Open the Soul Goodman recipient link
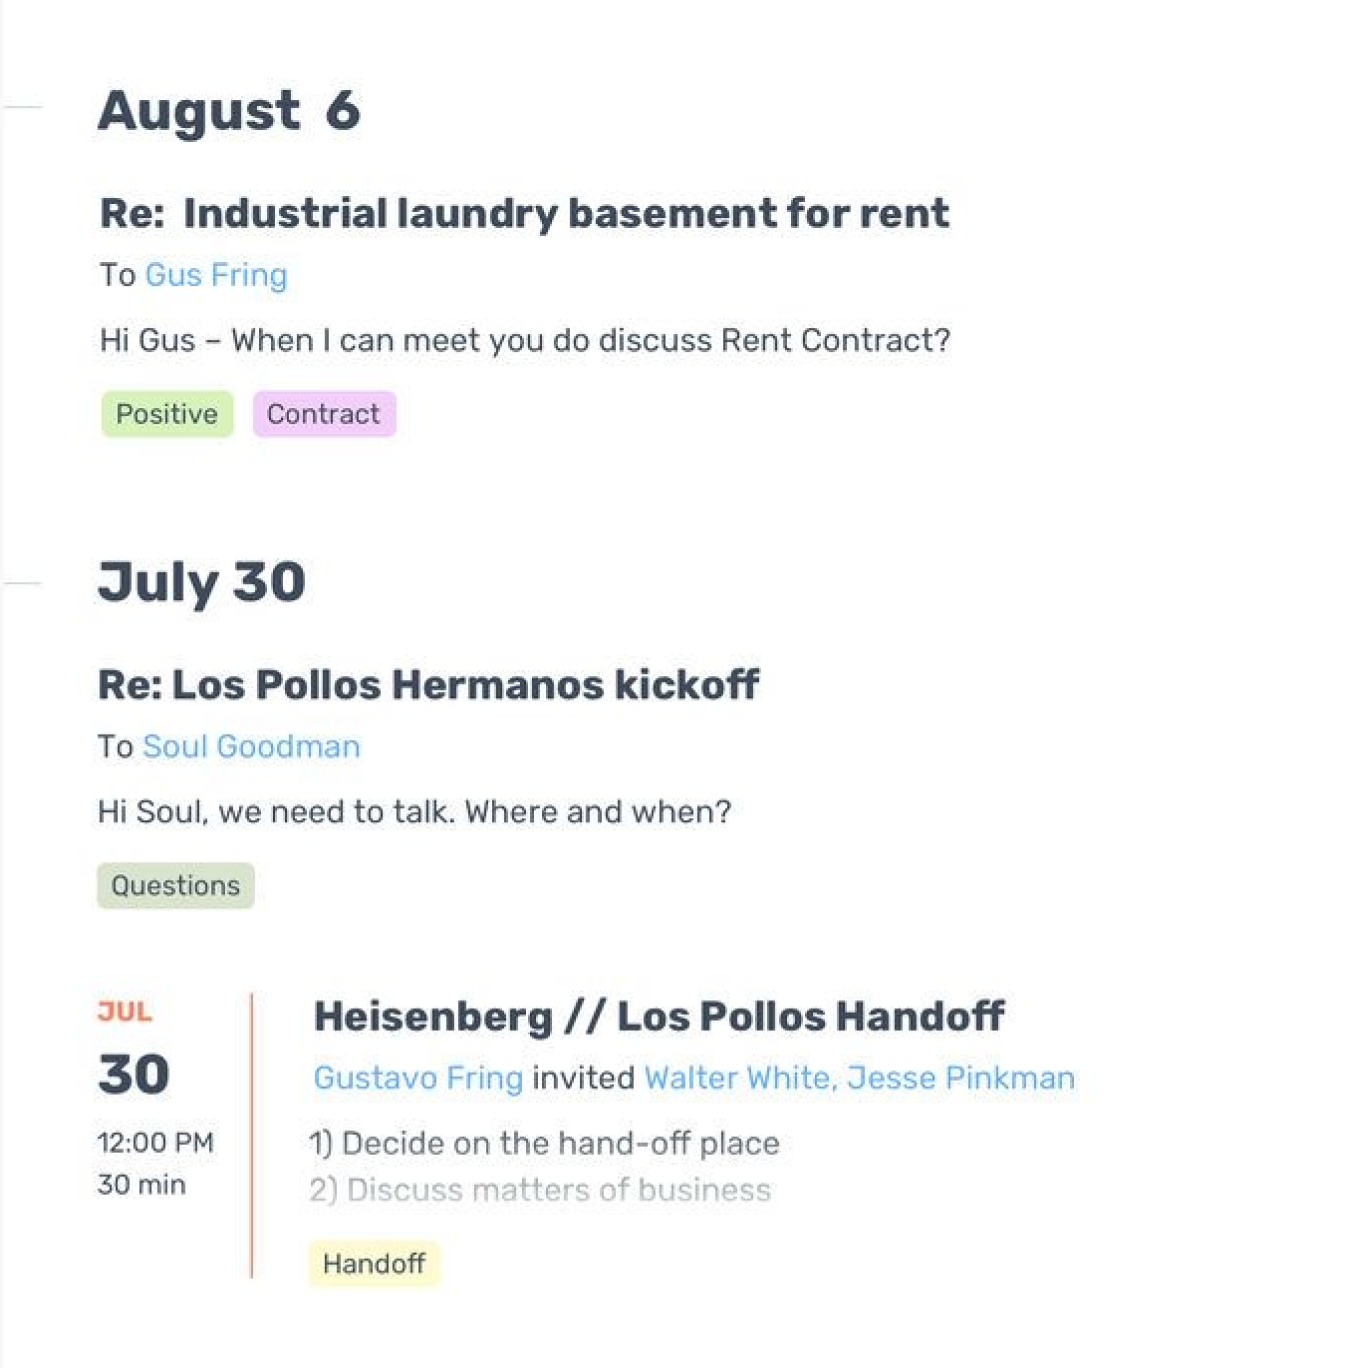This screenshot has width=1368, height=1368. [251, 747]
